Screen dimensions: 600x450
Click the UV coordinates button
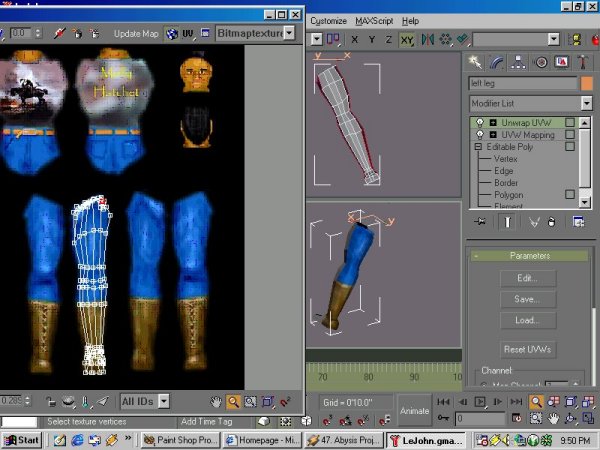coord(188,34)
